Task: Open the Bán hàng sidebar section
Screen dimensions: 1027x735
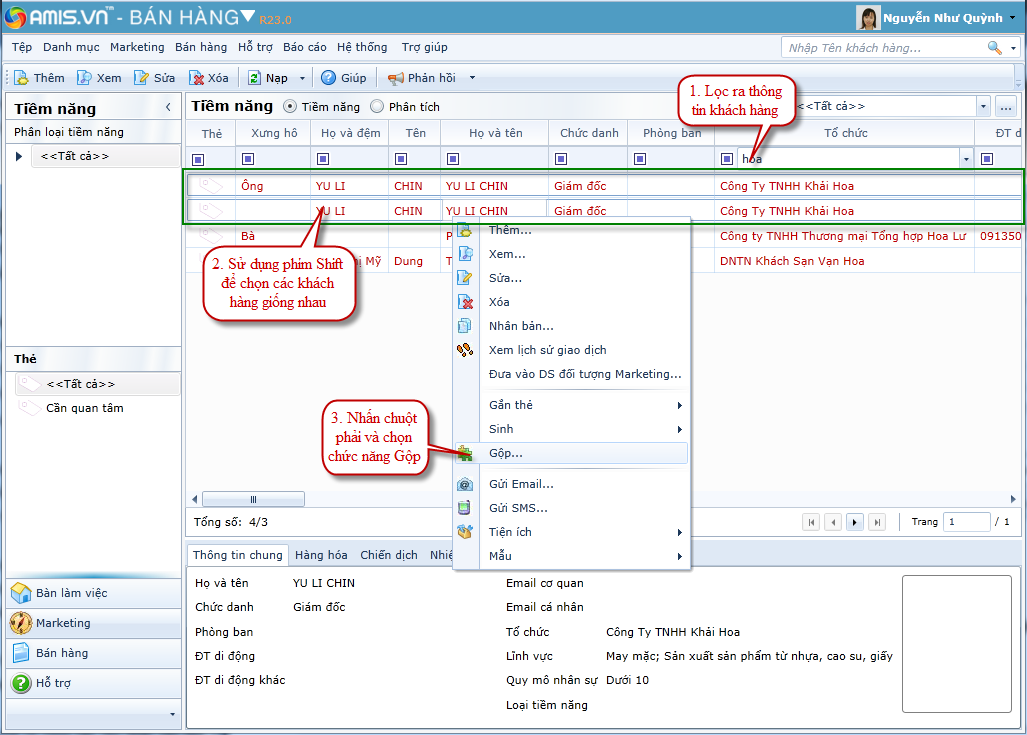Action: tap(62, 653)
